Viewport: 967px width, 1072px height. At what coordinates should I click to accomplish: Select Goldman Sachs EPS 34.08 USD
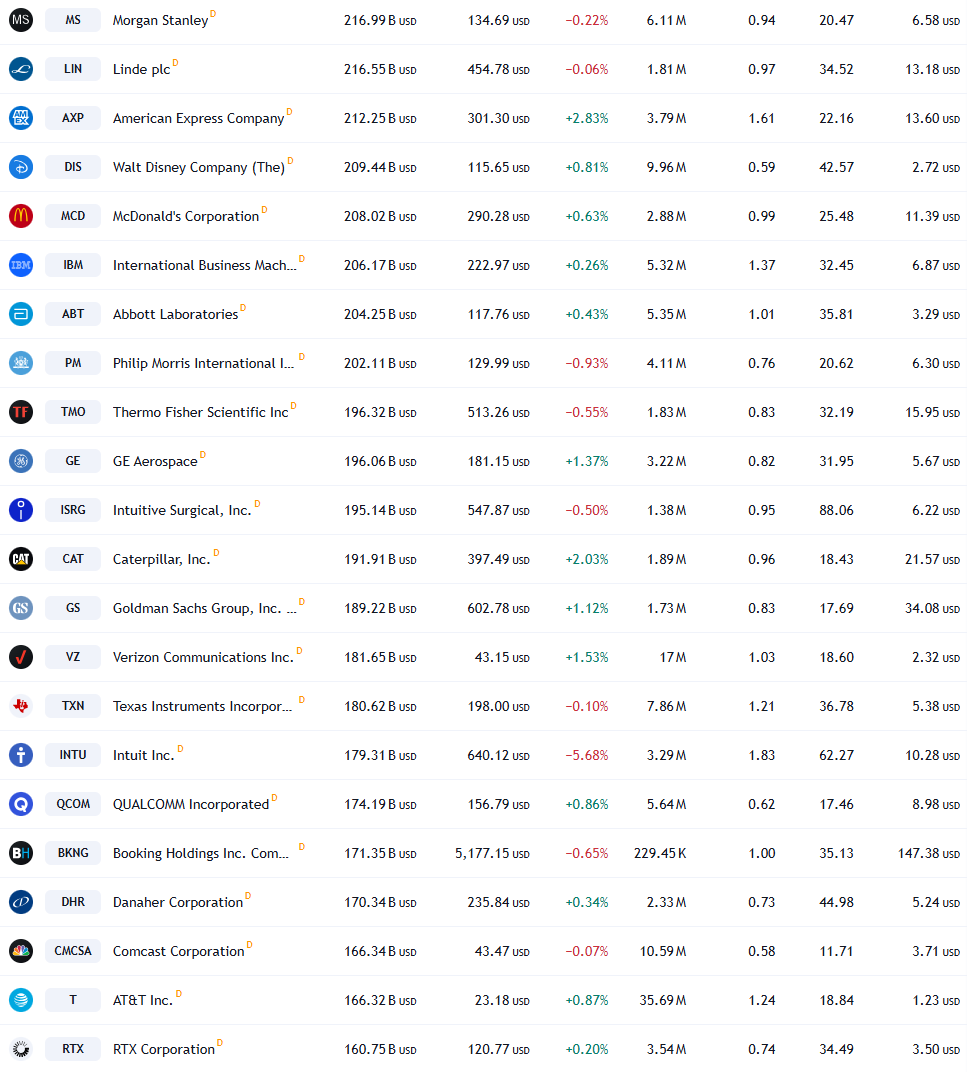click(932, 608)
